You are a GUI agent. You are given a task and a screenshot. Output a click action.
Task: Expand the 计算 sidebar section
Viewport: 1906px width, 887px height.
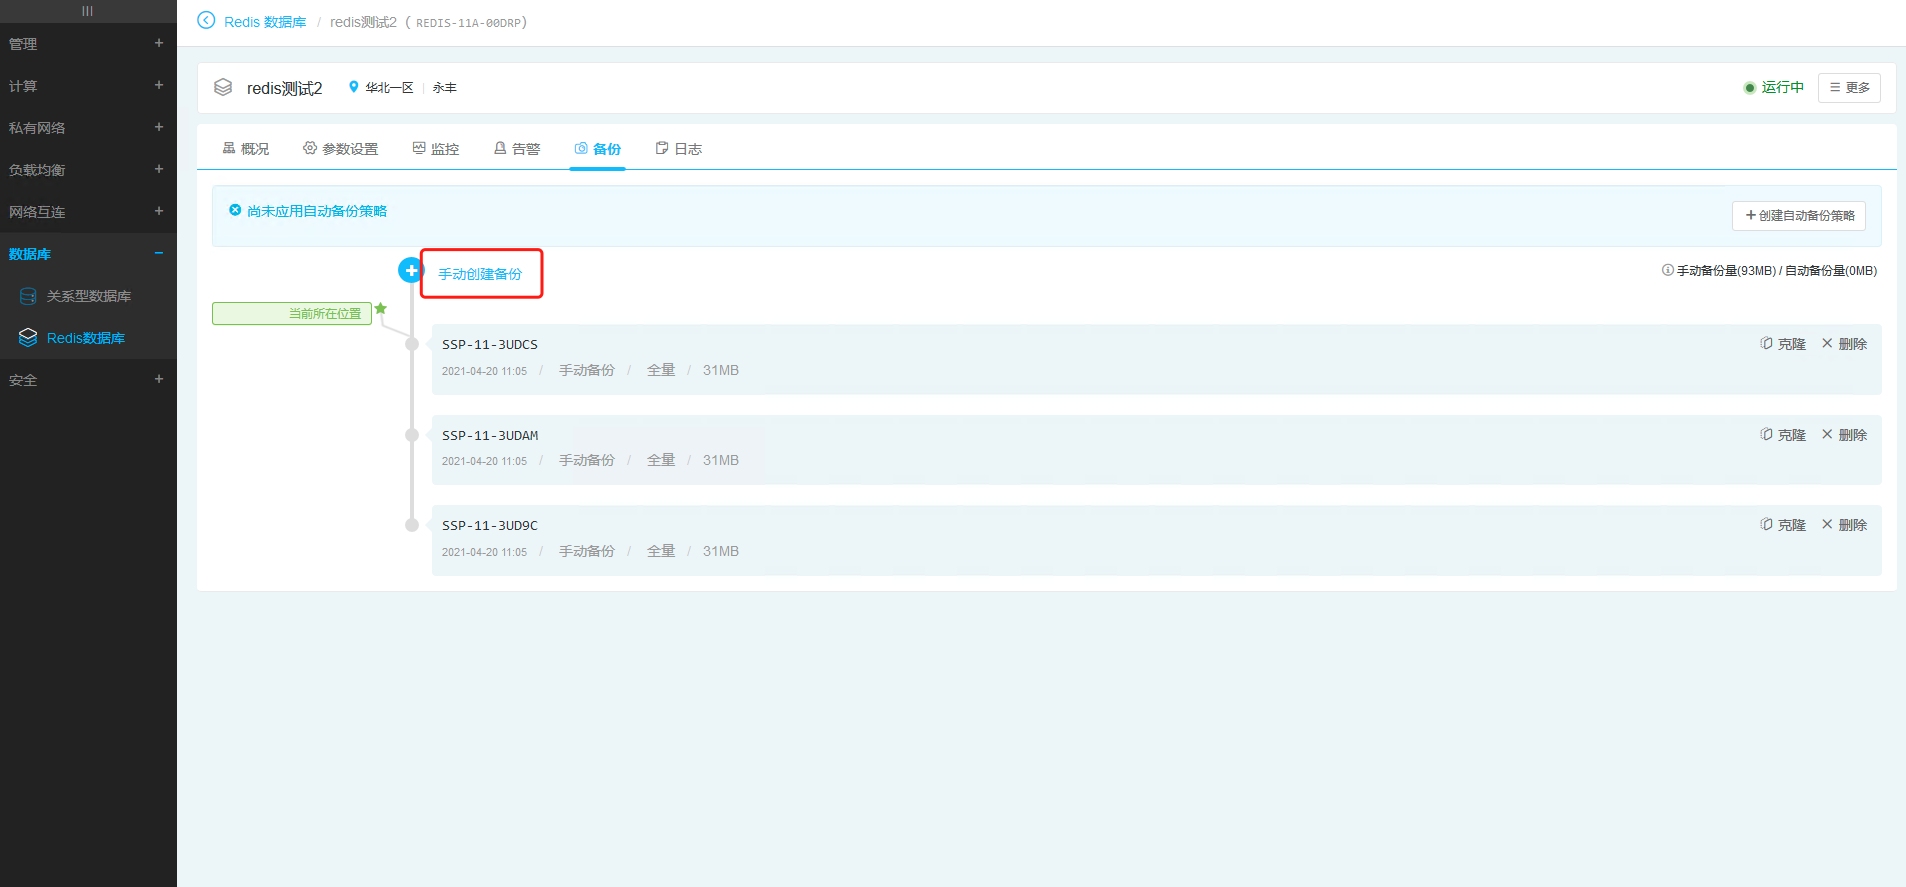pyautogui.click(x=158, y=85)
